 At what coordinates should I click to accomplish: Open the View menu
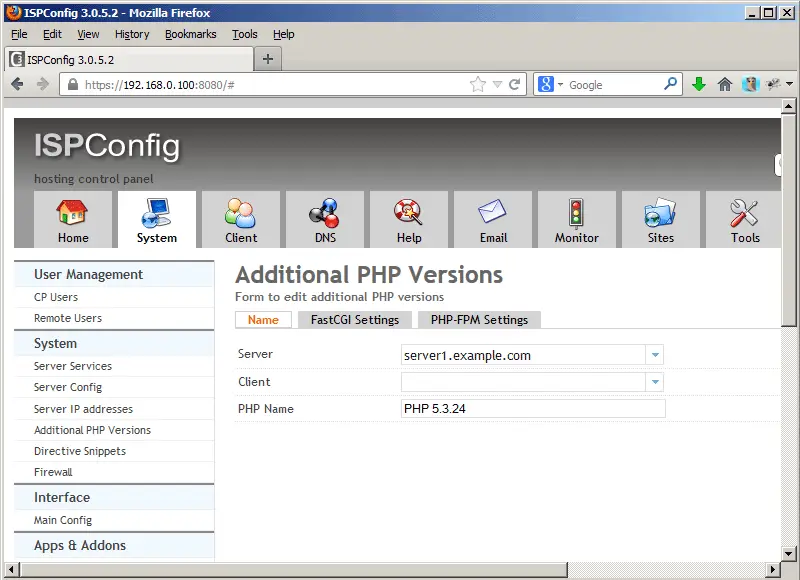pos(88,34)
